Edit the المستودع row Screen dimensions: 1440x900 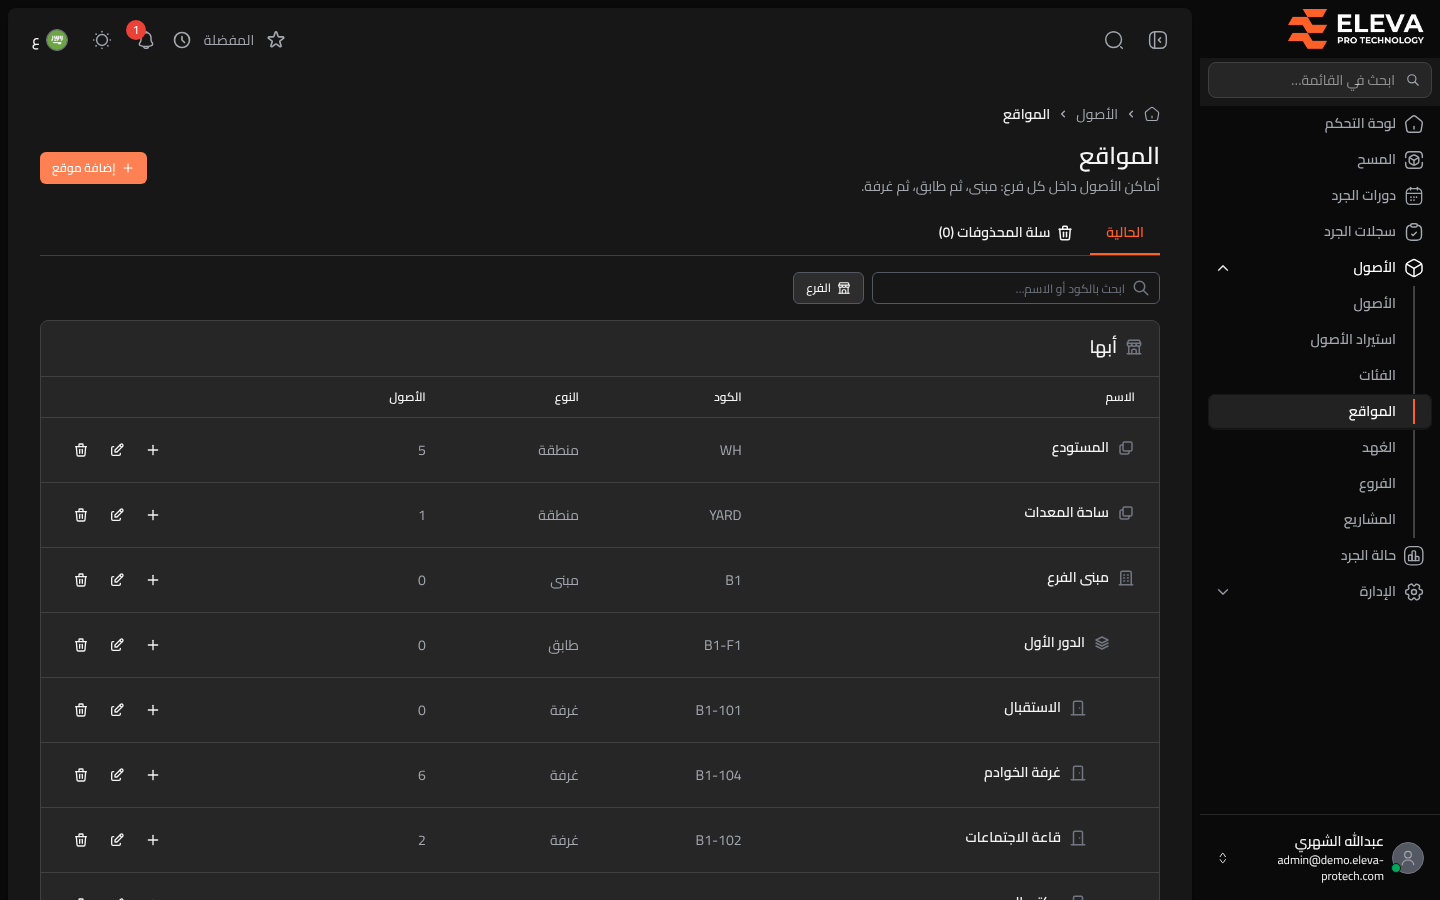pos(117,450)
